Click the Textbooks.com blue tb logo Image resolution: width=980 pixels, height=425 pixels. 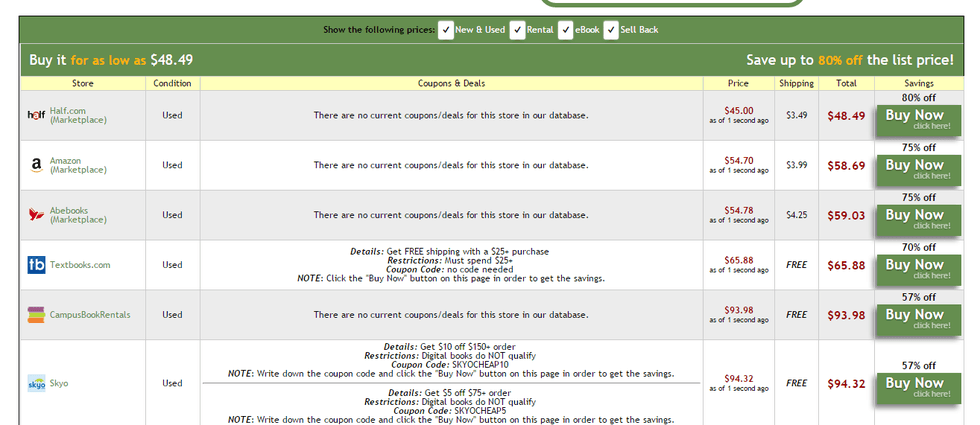coord(36,265)
